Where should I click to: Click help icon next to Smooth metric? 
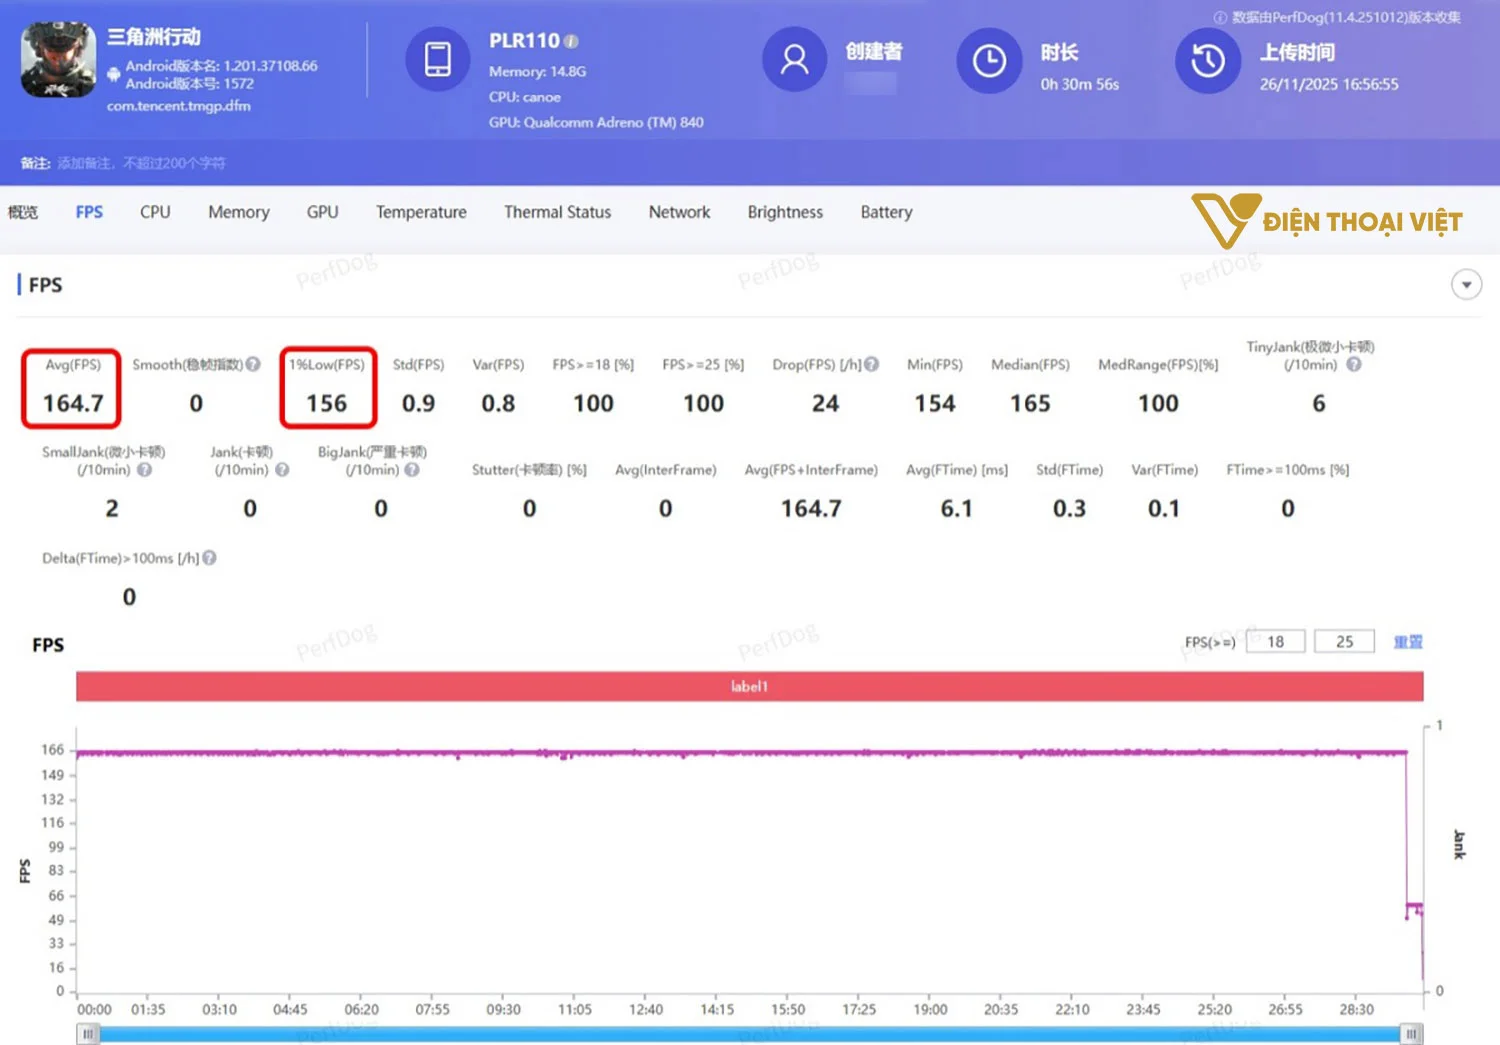pos(254,365)
